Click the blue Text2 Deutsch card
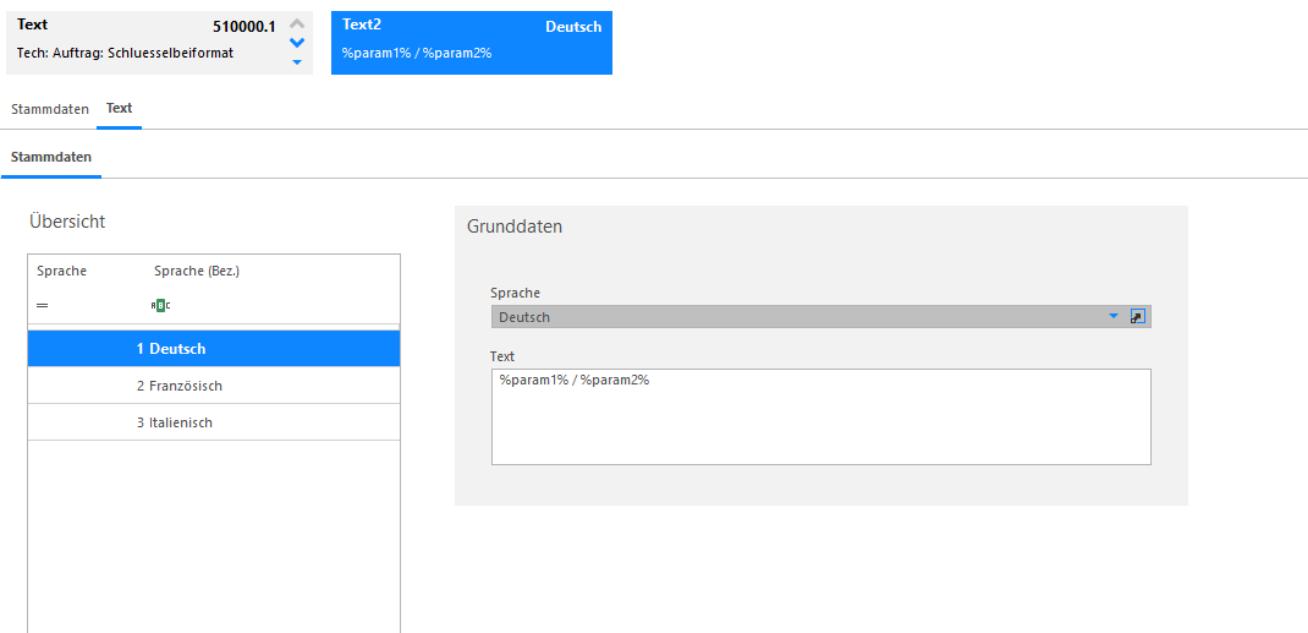The width and height of the screenshot is (1308, 633). pyautogui.click(x=471, y=43)
